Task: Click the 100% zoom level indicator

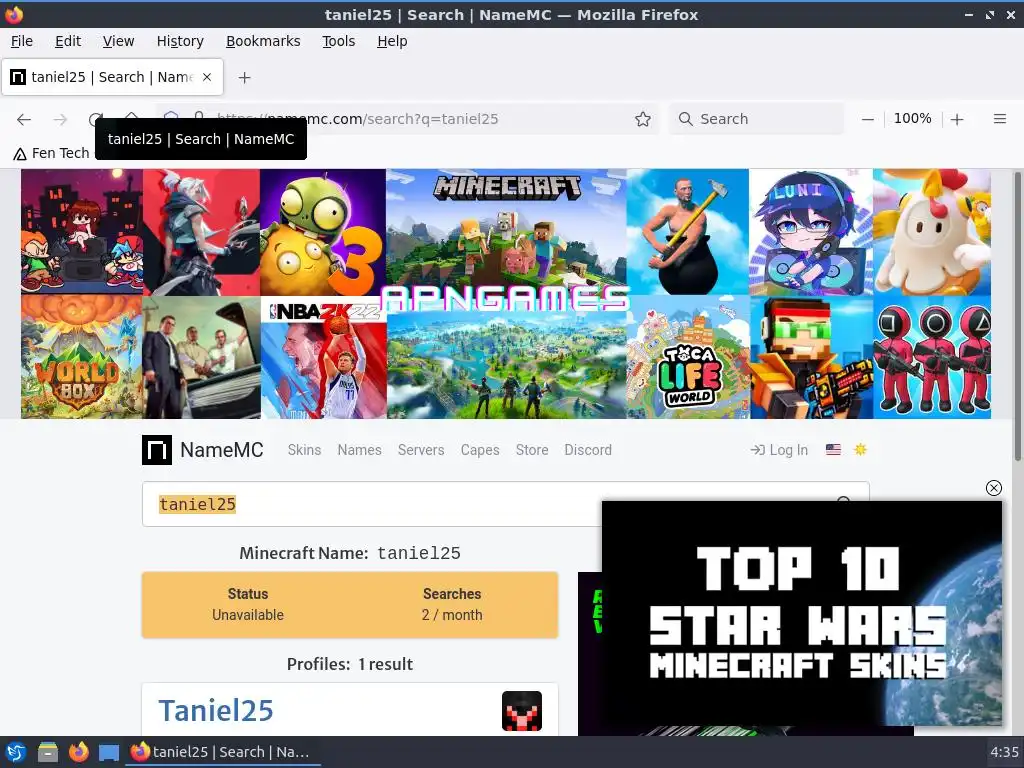Action: pyautogui.click(x=912, y=119)
